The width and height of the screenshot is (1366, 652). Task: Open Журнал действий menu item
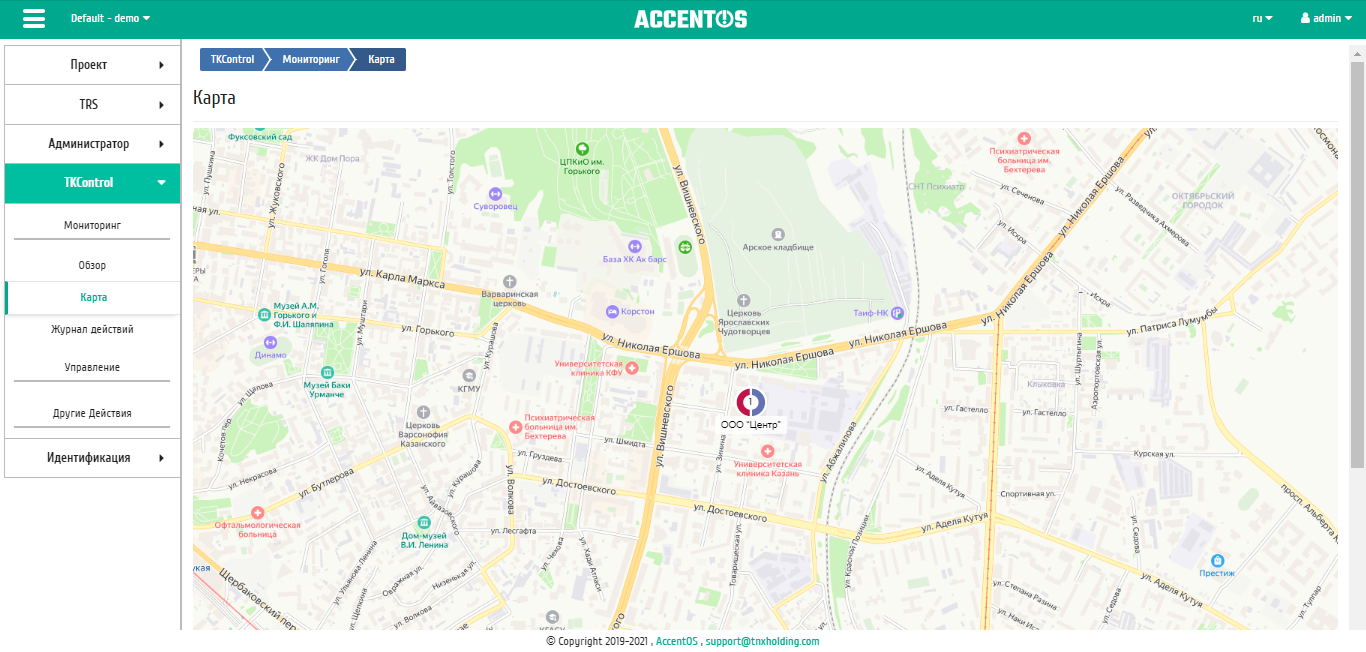point(92,329)
